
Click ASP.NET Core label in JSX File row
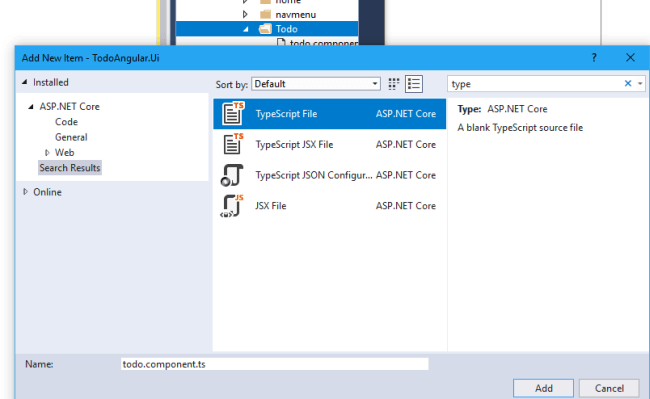406,206
